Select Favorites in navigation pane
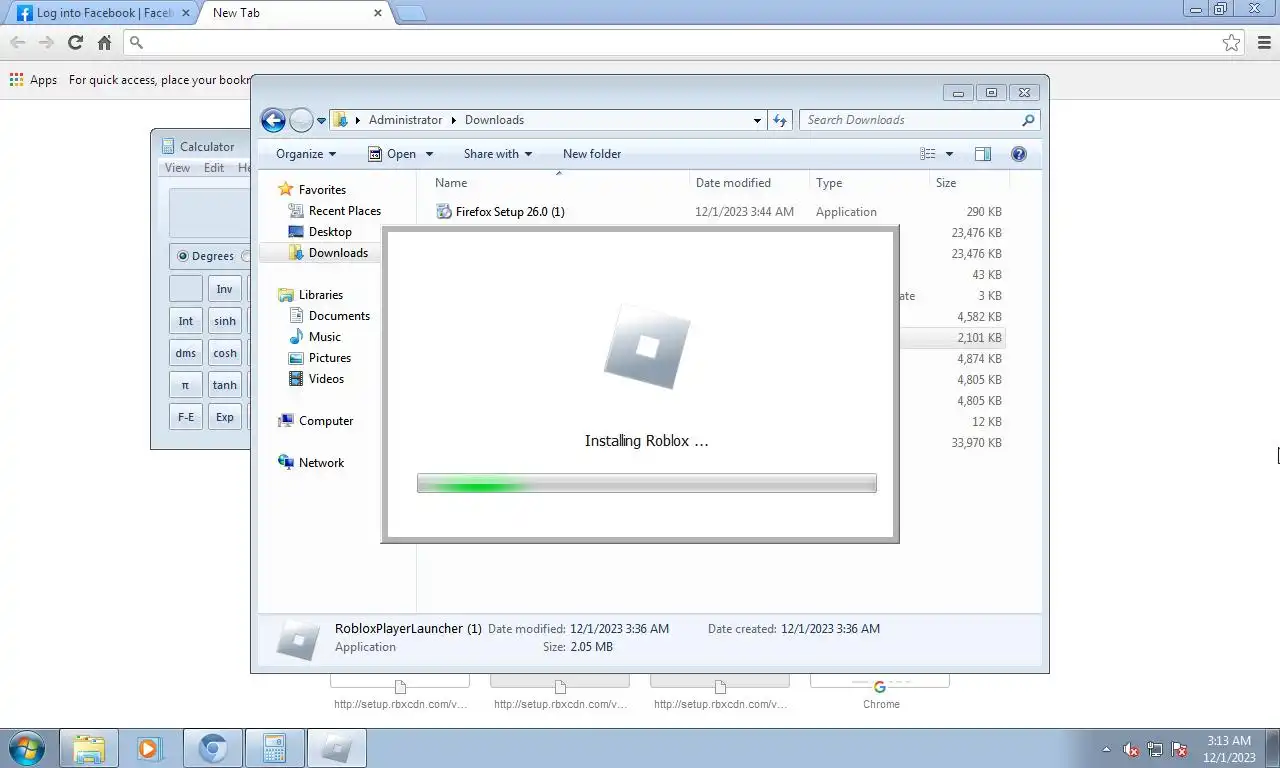 pos(322,190)
